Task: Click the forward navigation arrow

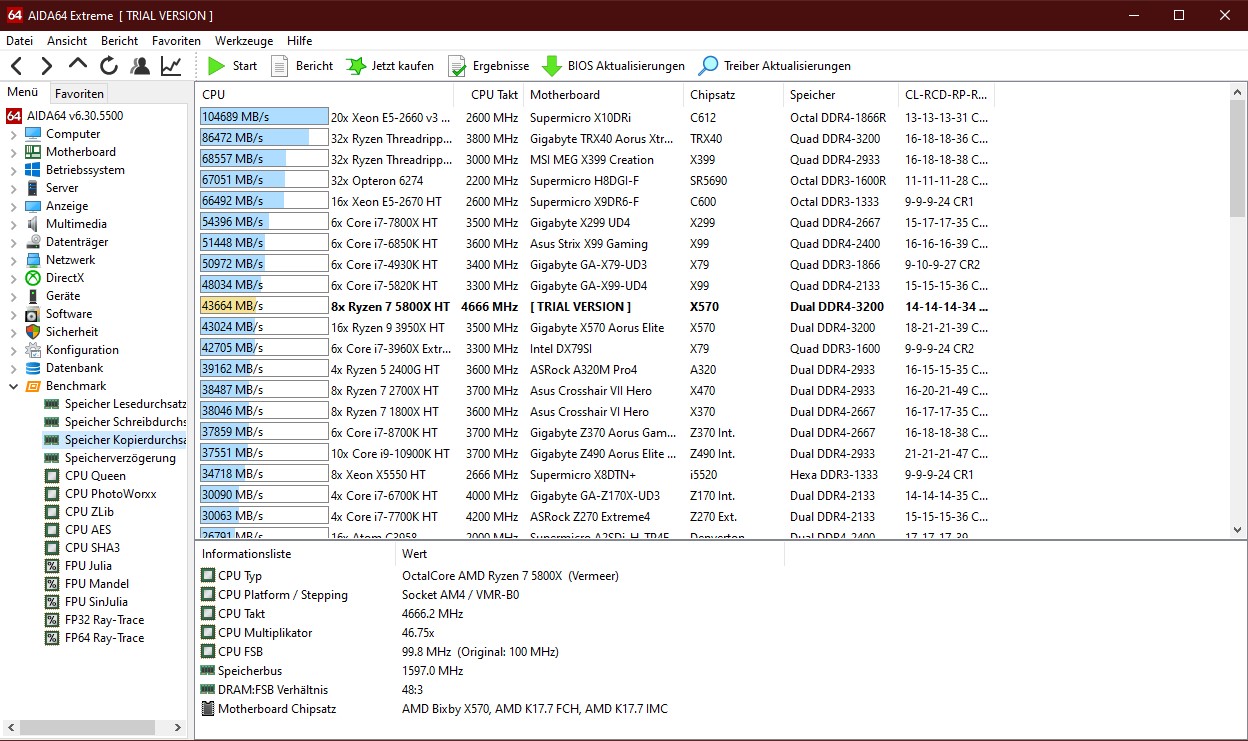Action: [x=46, y=66]
